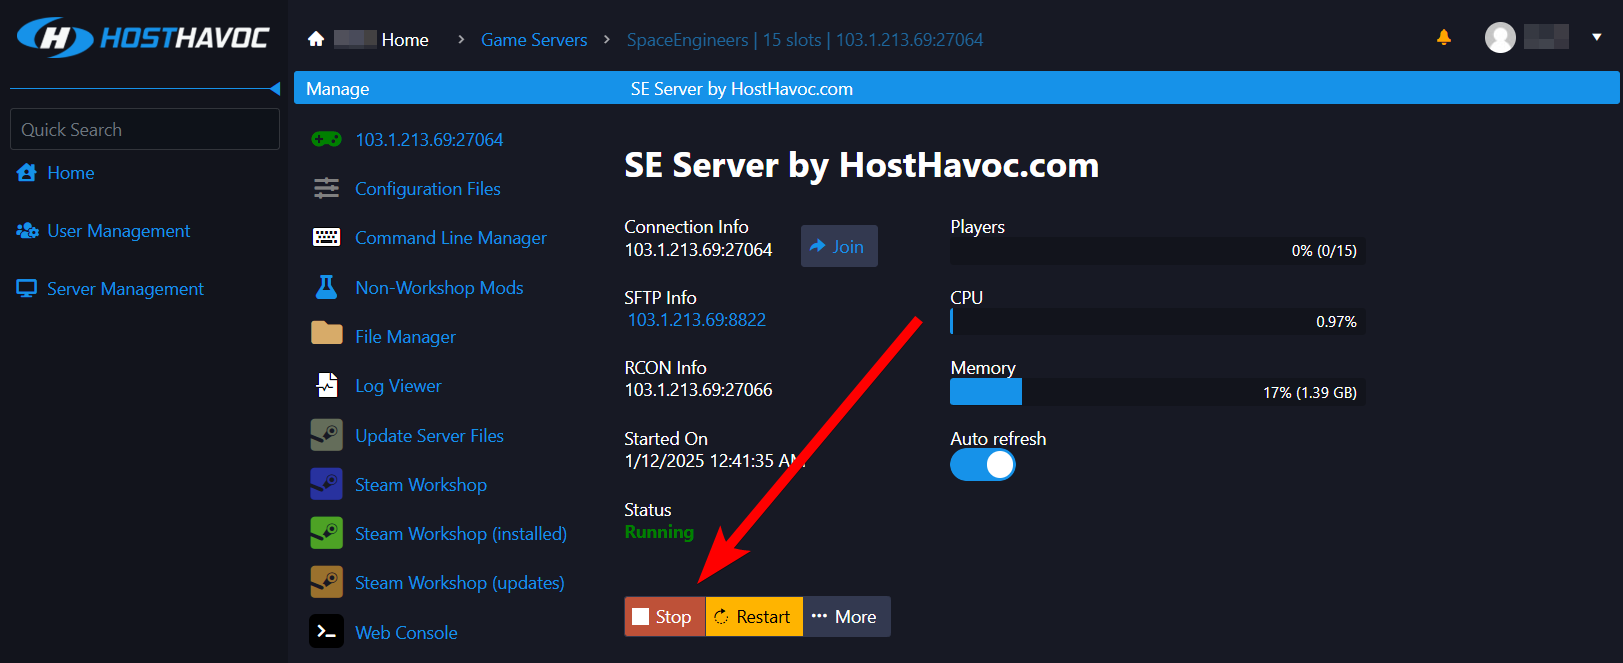
Task: Click the File Manager folder icon
Action: [x=326, y=333]
